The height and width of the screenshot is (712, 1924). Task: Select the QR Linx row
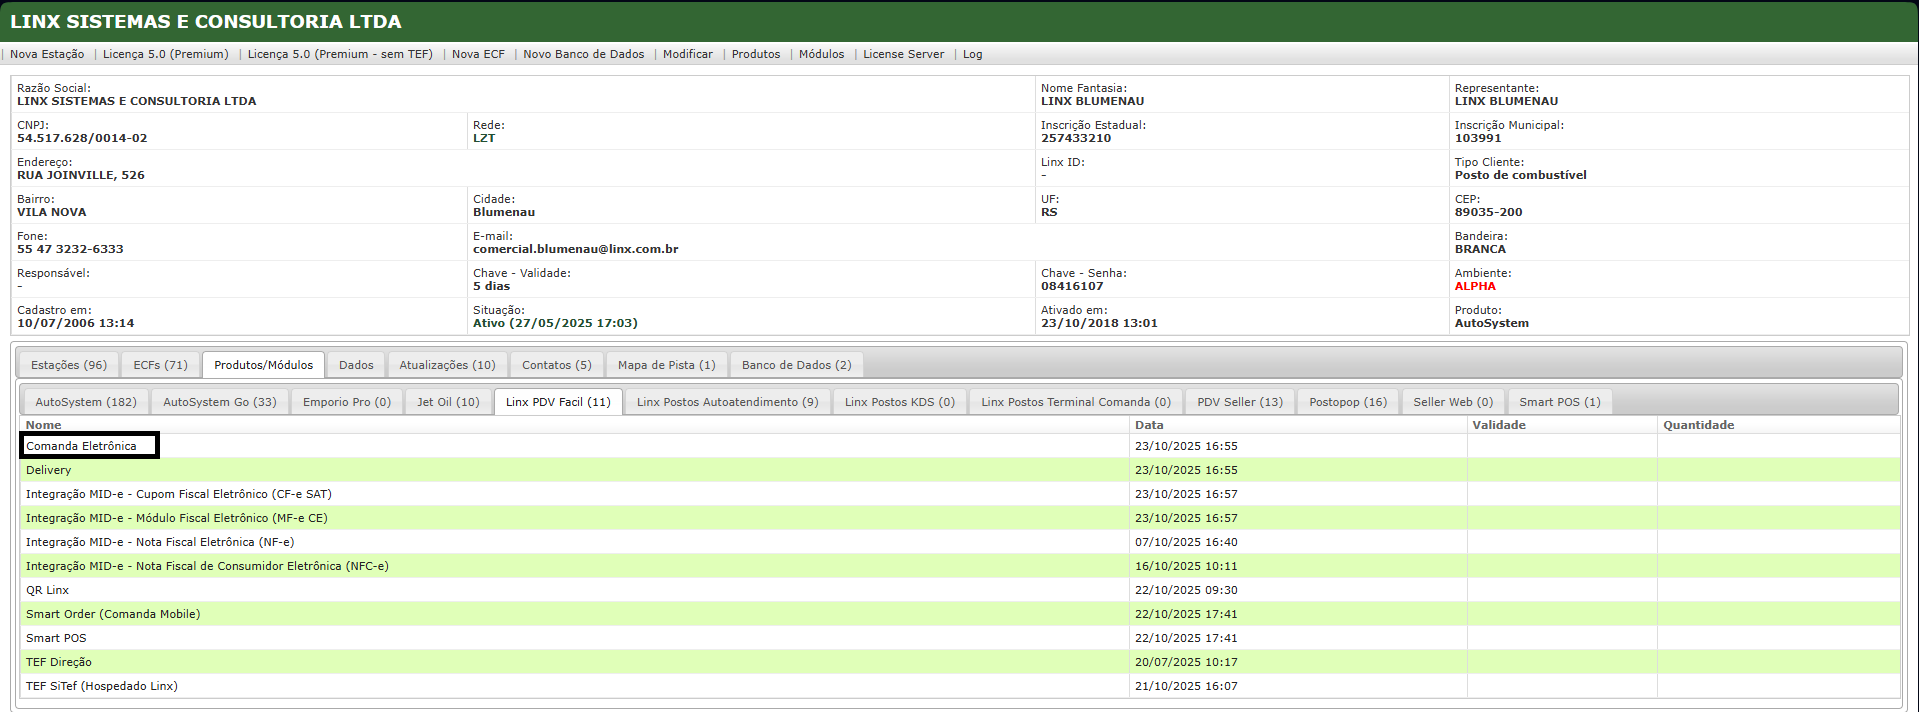click(960, 590)
